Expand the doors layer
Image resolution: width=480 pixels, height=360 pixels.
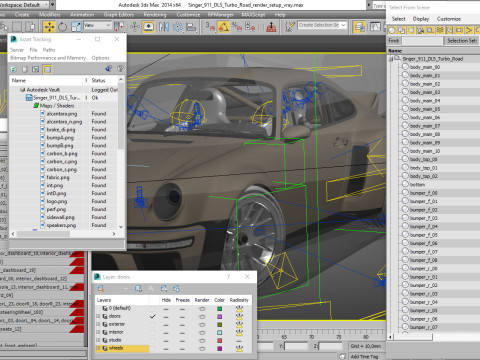(x=98, y=316)
